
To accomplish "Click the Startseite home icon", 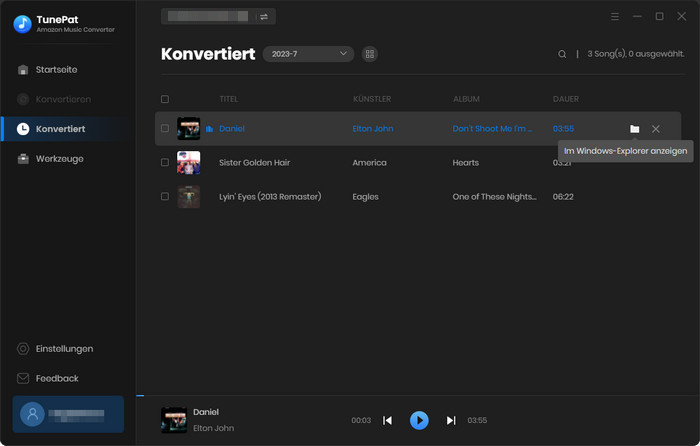I will coord(23,70).
